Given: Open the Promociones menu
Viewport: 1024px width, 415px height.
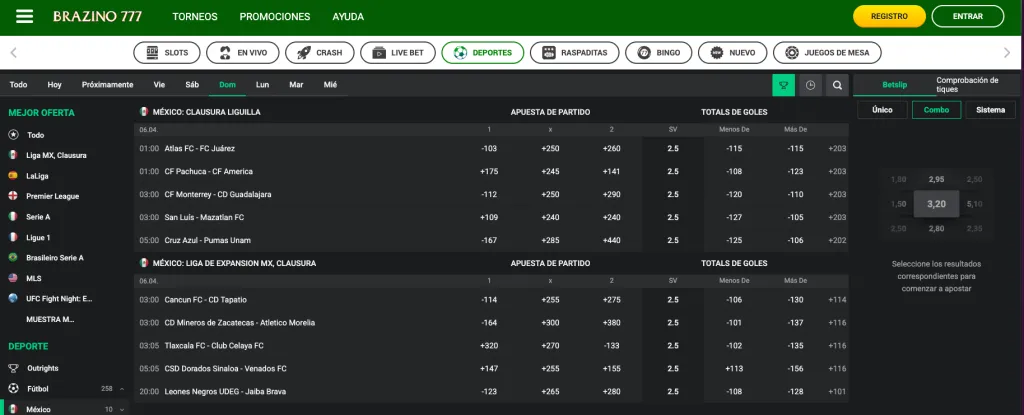Looking at the screenshot, I should click(x=275, y=17).
